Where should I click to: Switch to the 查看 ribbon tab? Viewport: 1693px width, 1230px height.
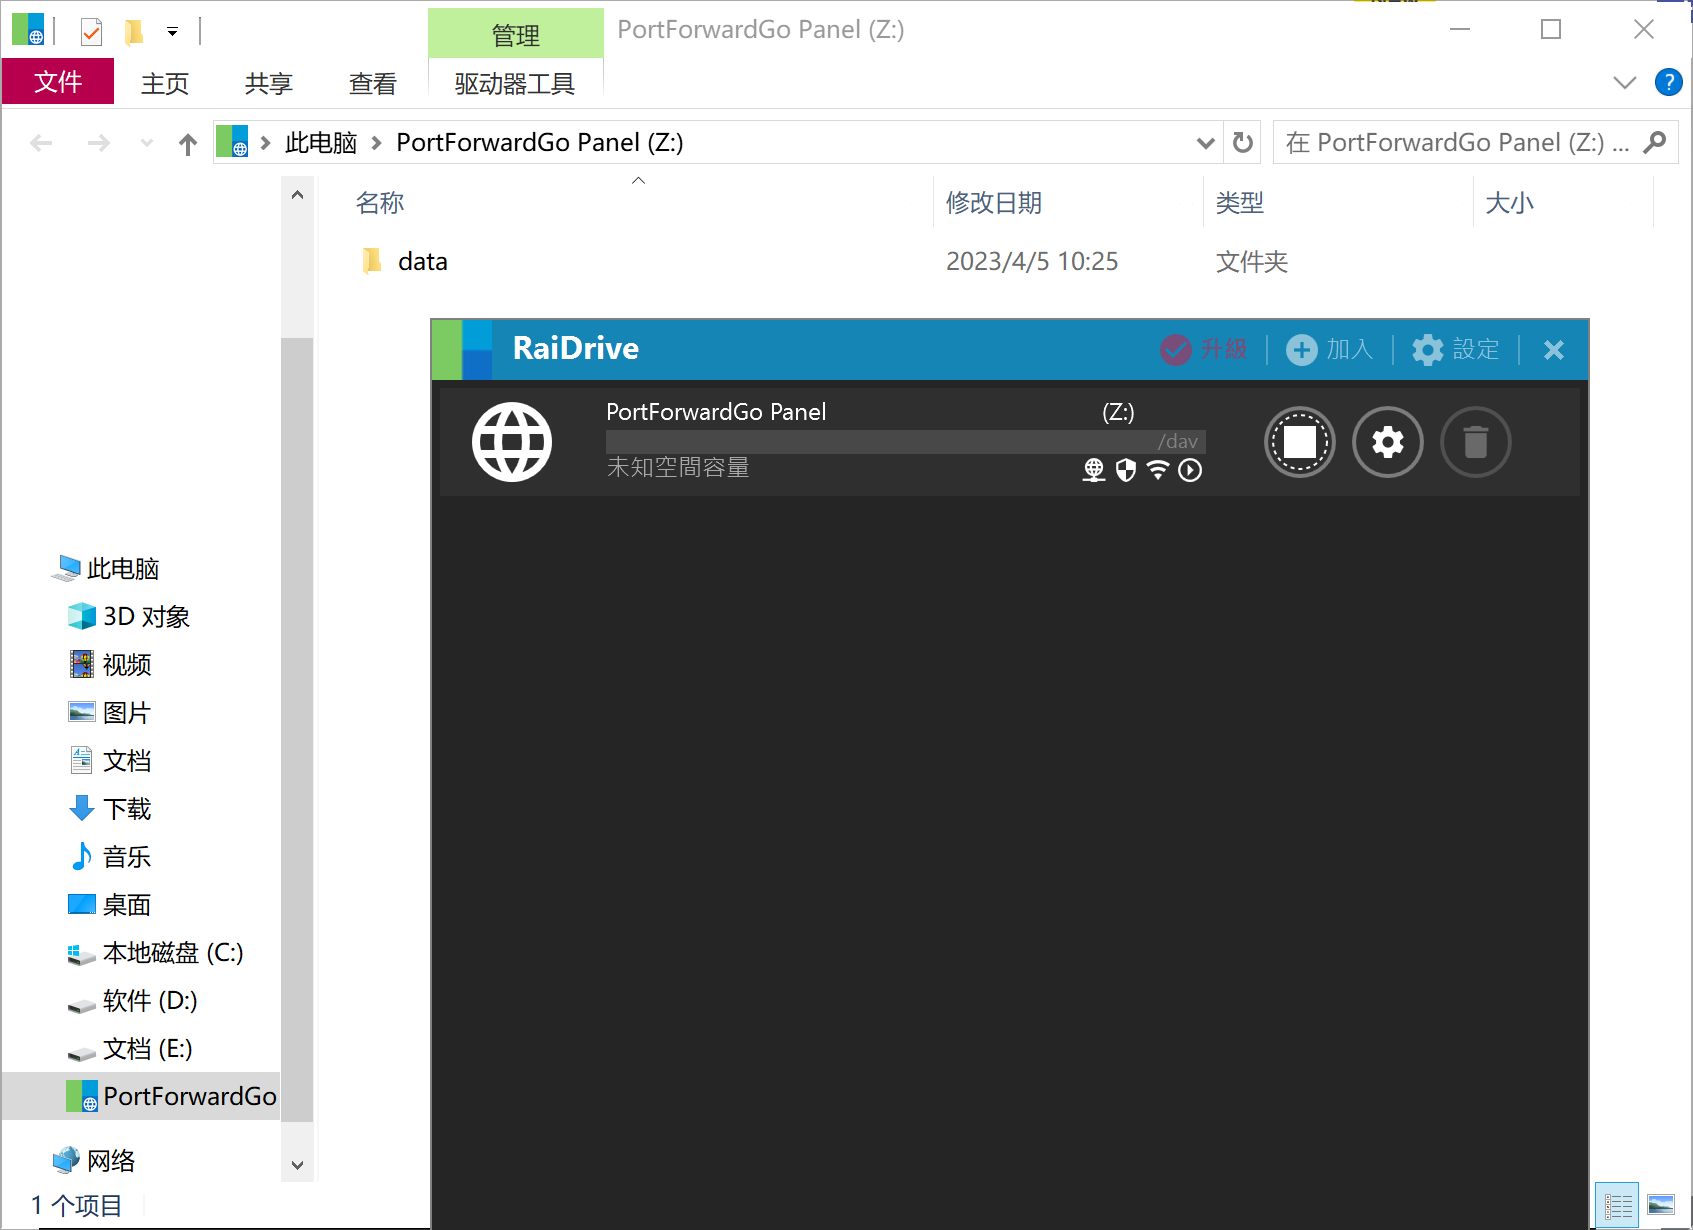click(372, 83)
